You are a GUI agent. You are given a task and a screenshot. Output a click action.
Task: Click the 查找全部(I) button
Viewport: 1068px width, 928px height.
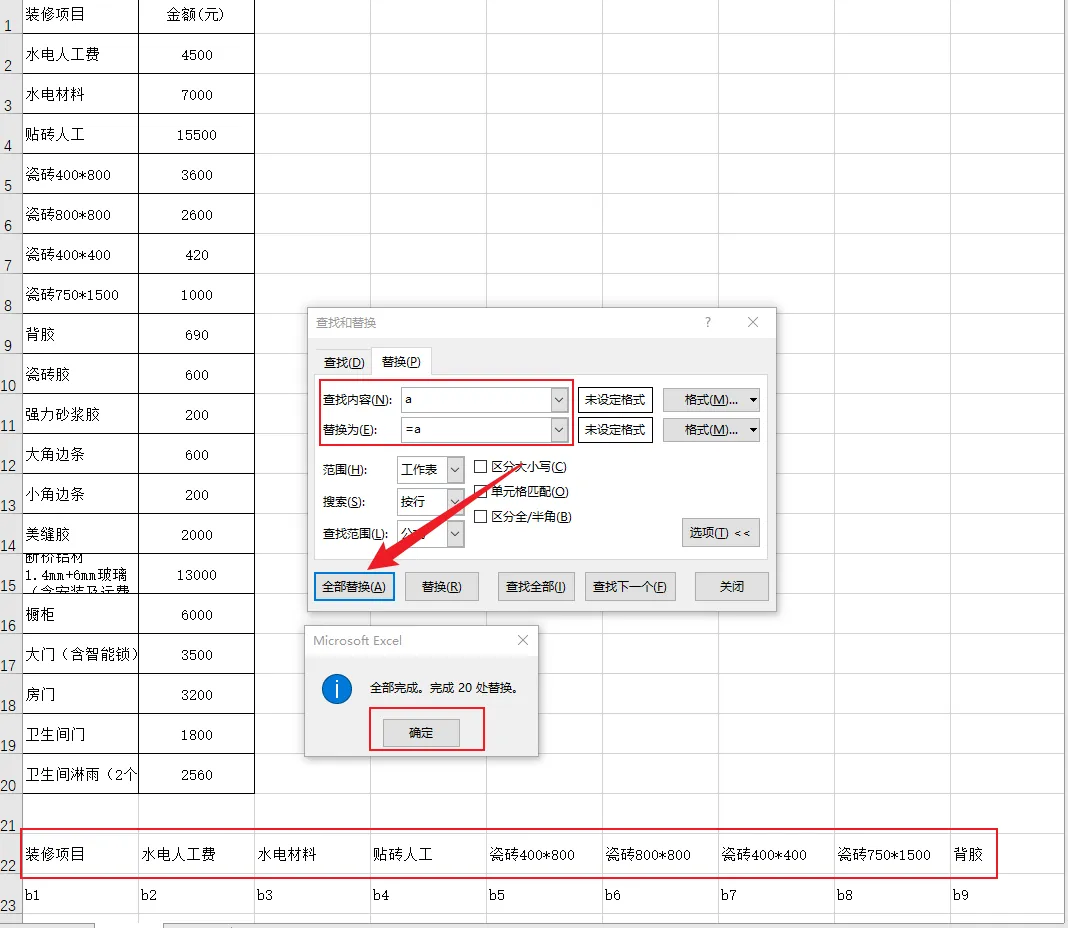click(536, 587)
